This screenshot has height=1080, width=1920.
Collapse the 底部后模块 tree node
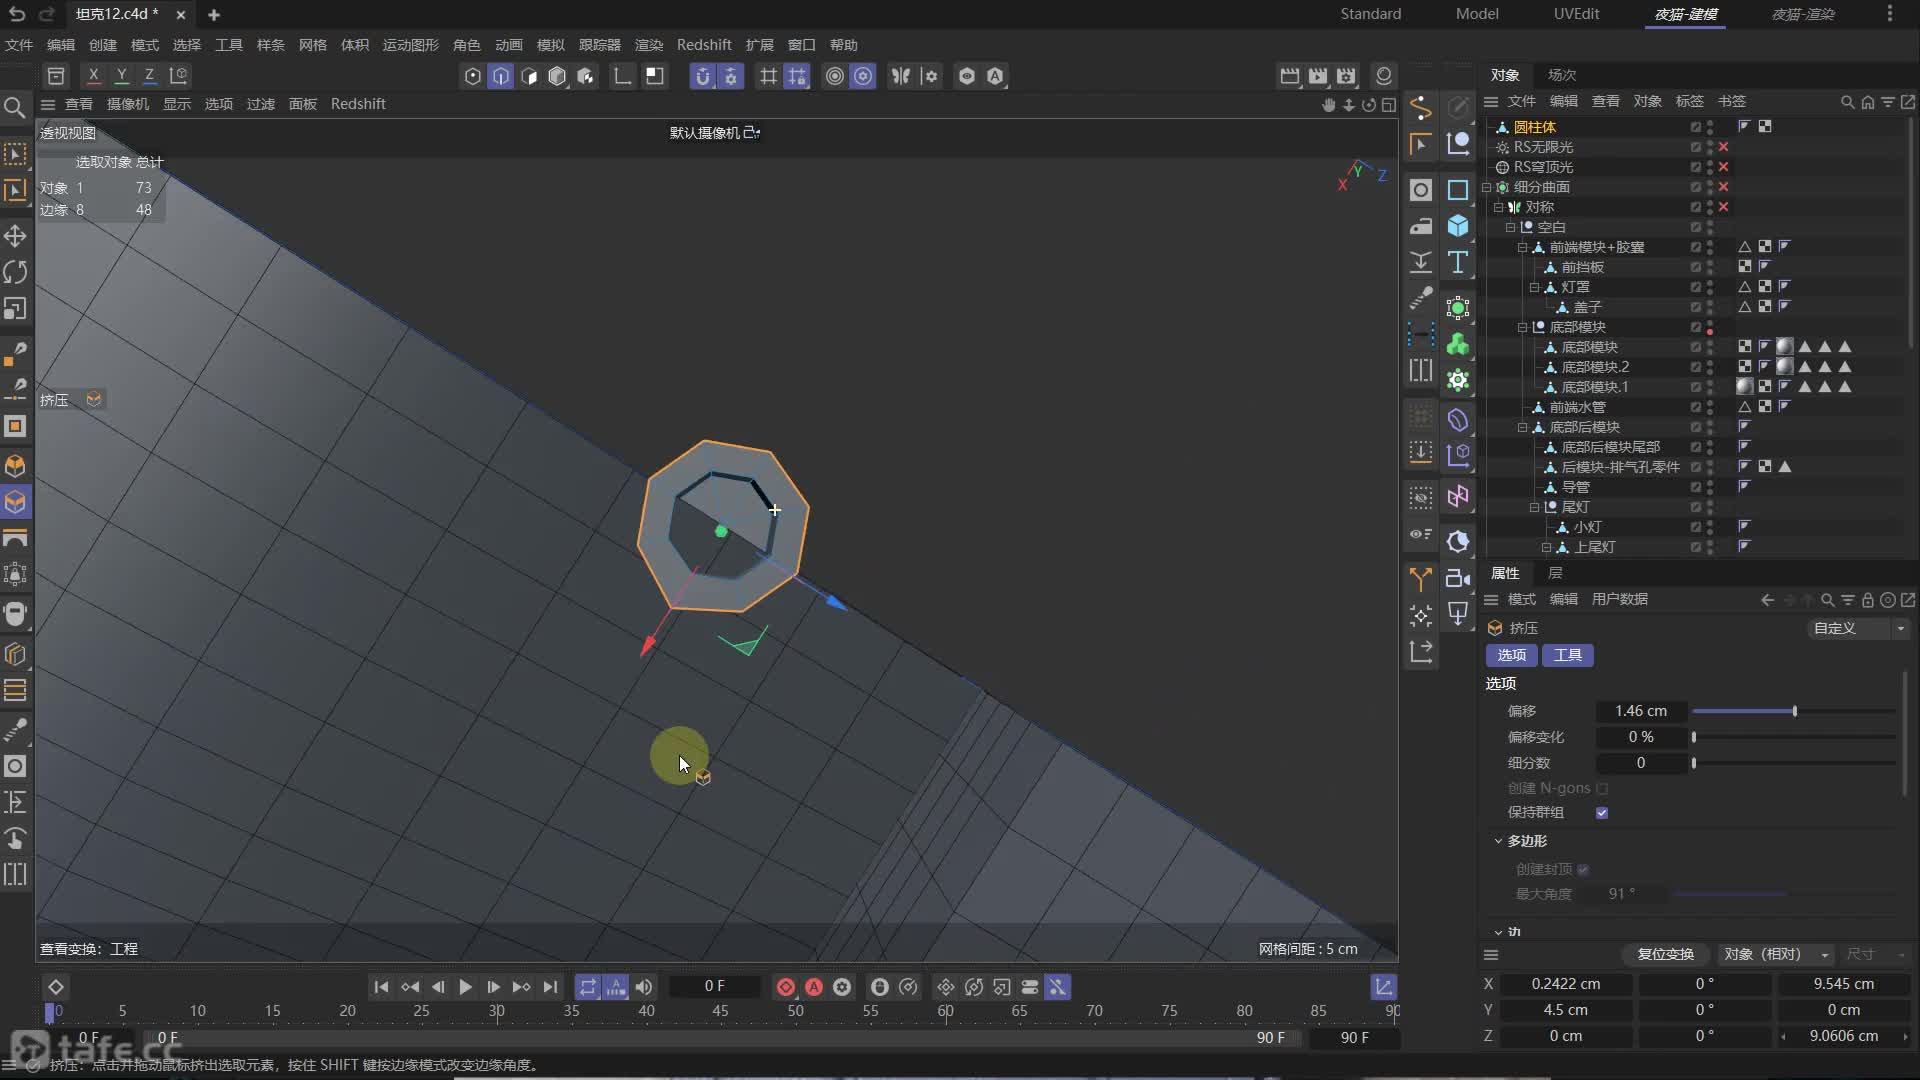click(x=1522, y=427)
